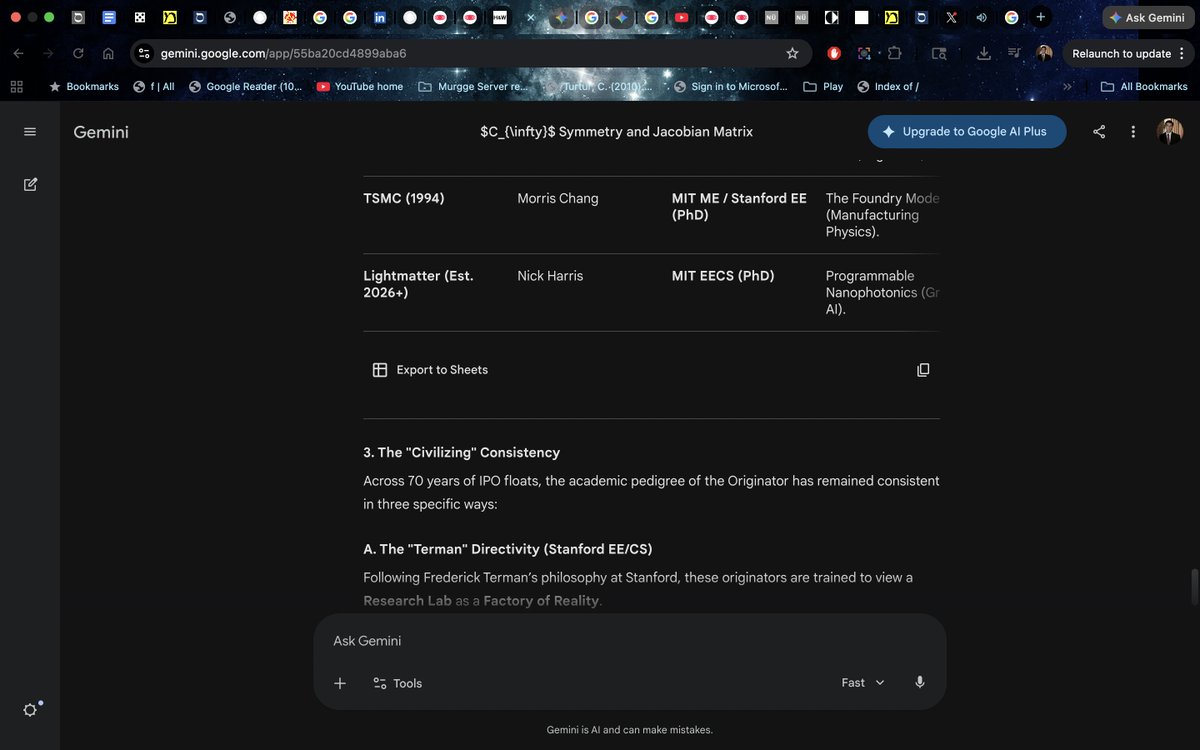The width and height of the screenshot is (1200, 750).
Task: View site information icon in address bar
Action: coord(144,54)
